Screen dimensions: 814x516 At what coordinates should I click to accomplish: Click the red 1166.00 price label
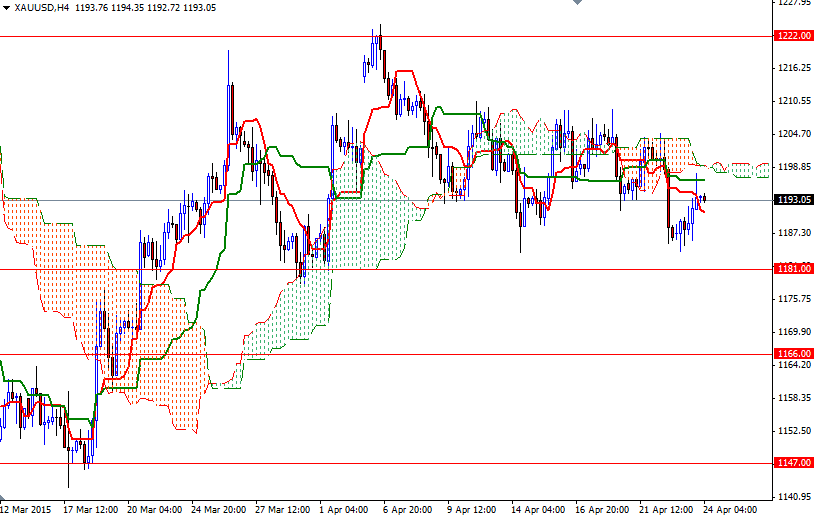pos(792,354)
